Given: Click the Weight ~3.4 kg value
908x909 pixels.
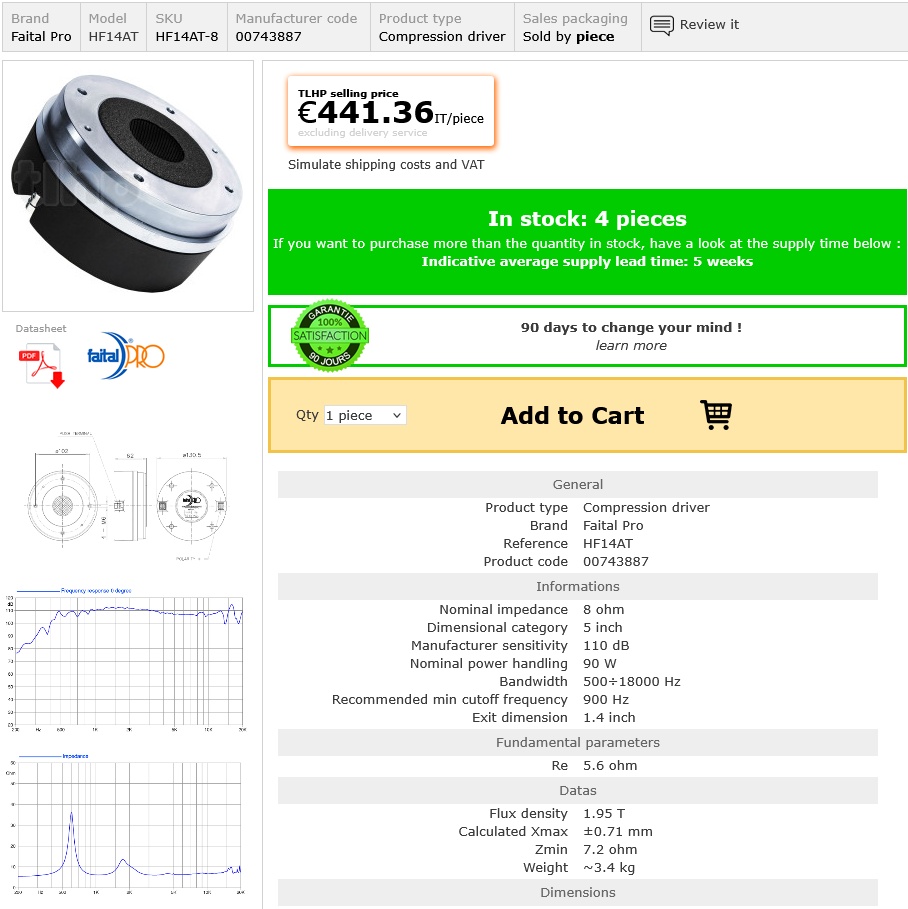Looking at the screenshot, I should click(x=609, y=868).
